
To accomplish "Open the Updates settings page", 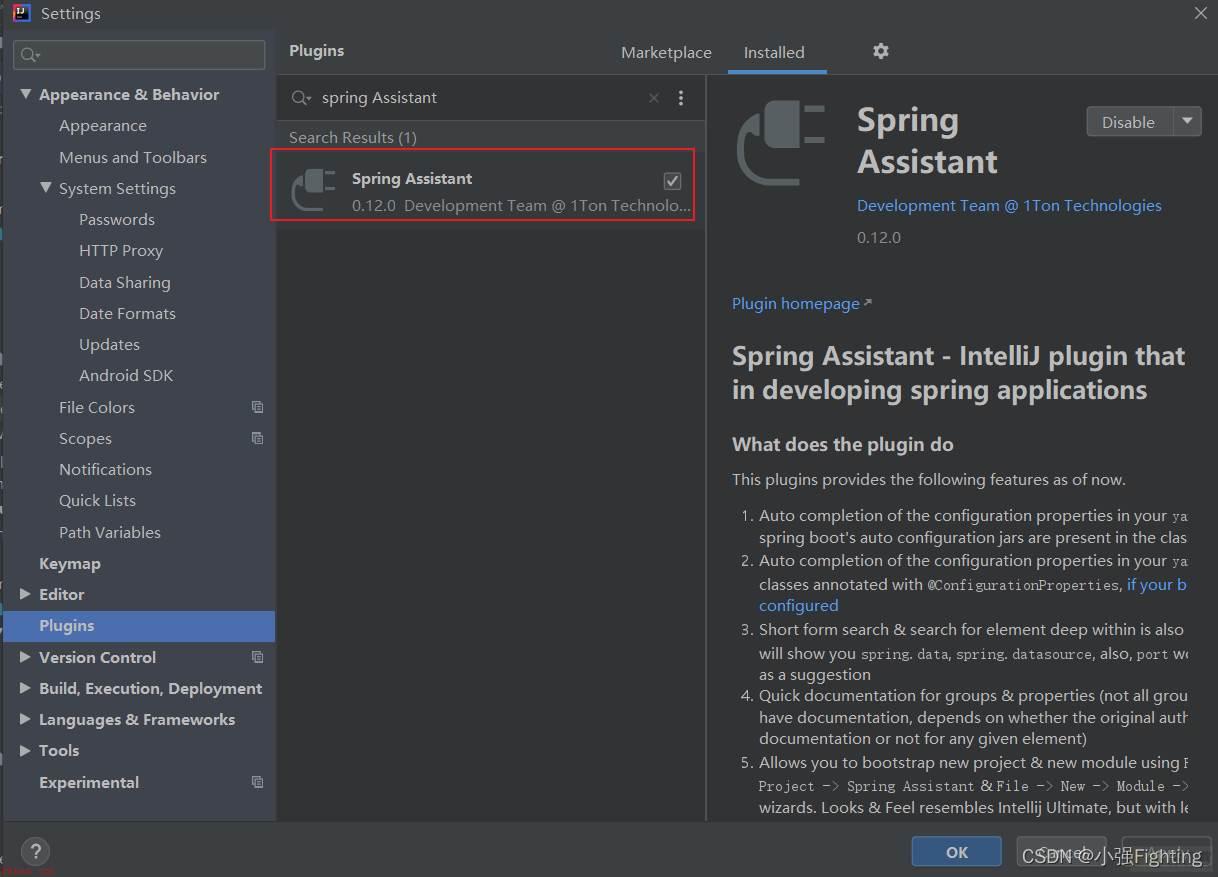I will coord(109,344).
